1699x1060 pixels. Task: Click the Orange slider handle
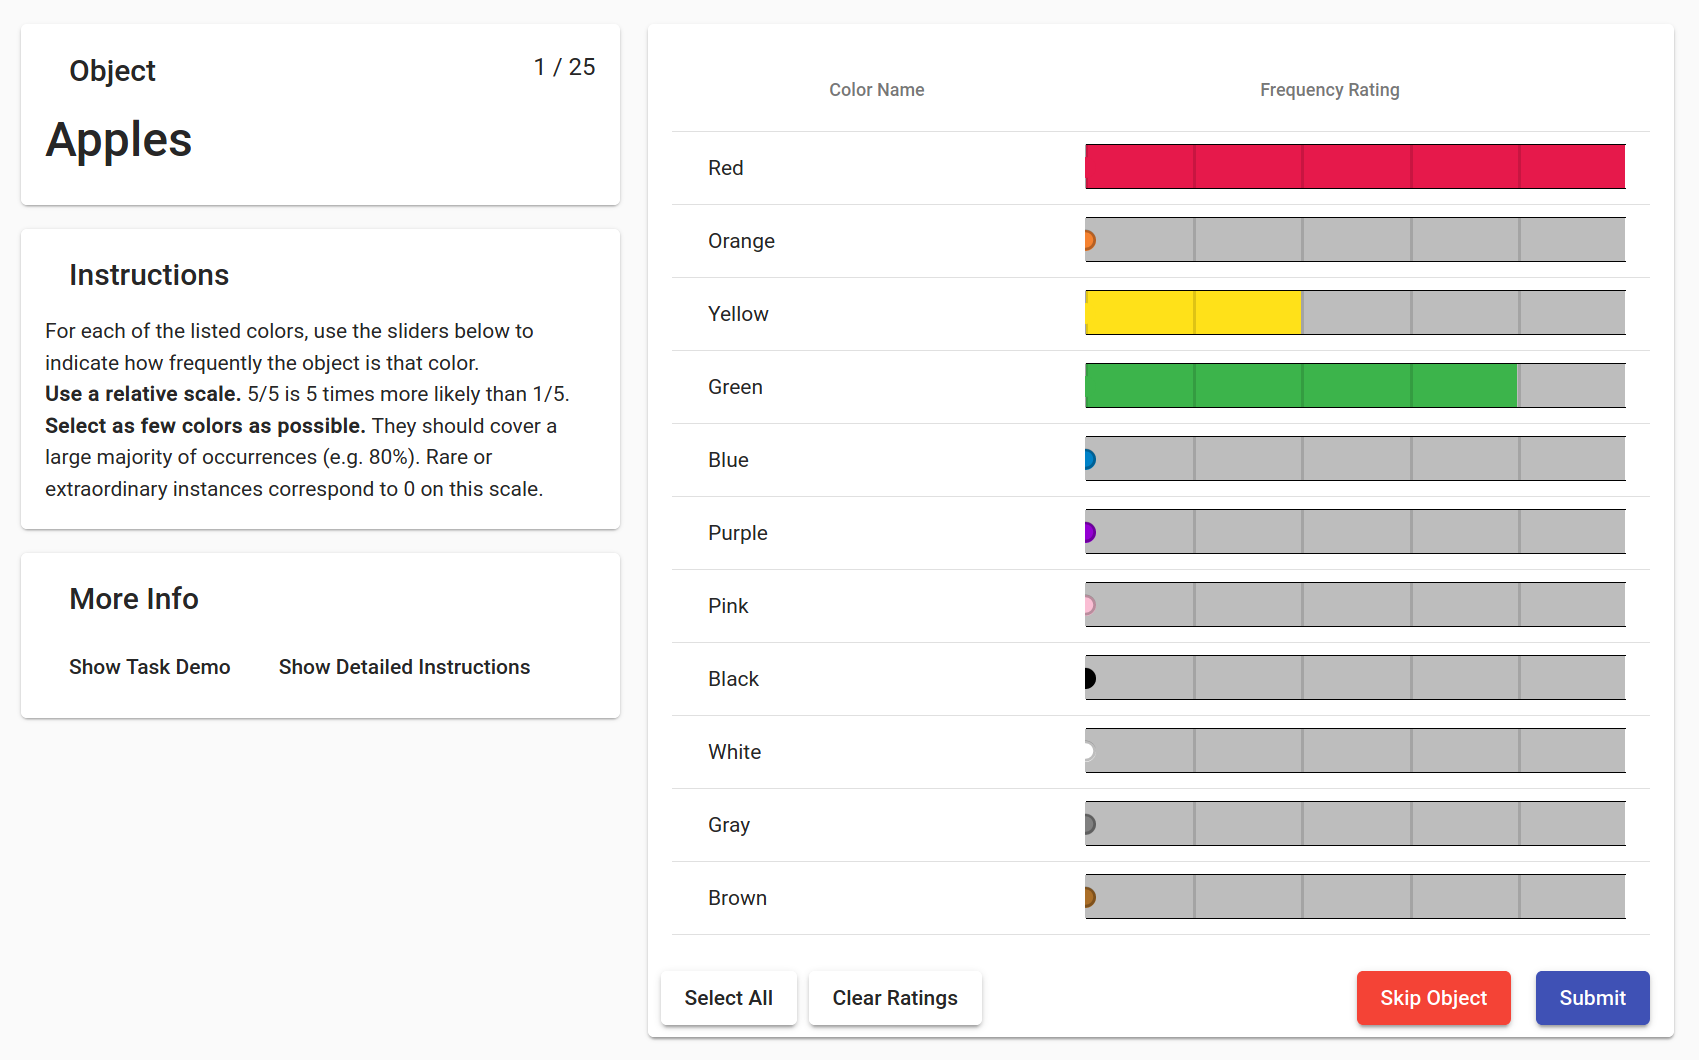(x=1088, y=240)
